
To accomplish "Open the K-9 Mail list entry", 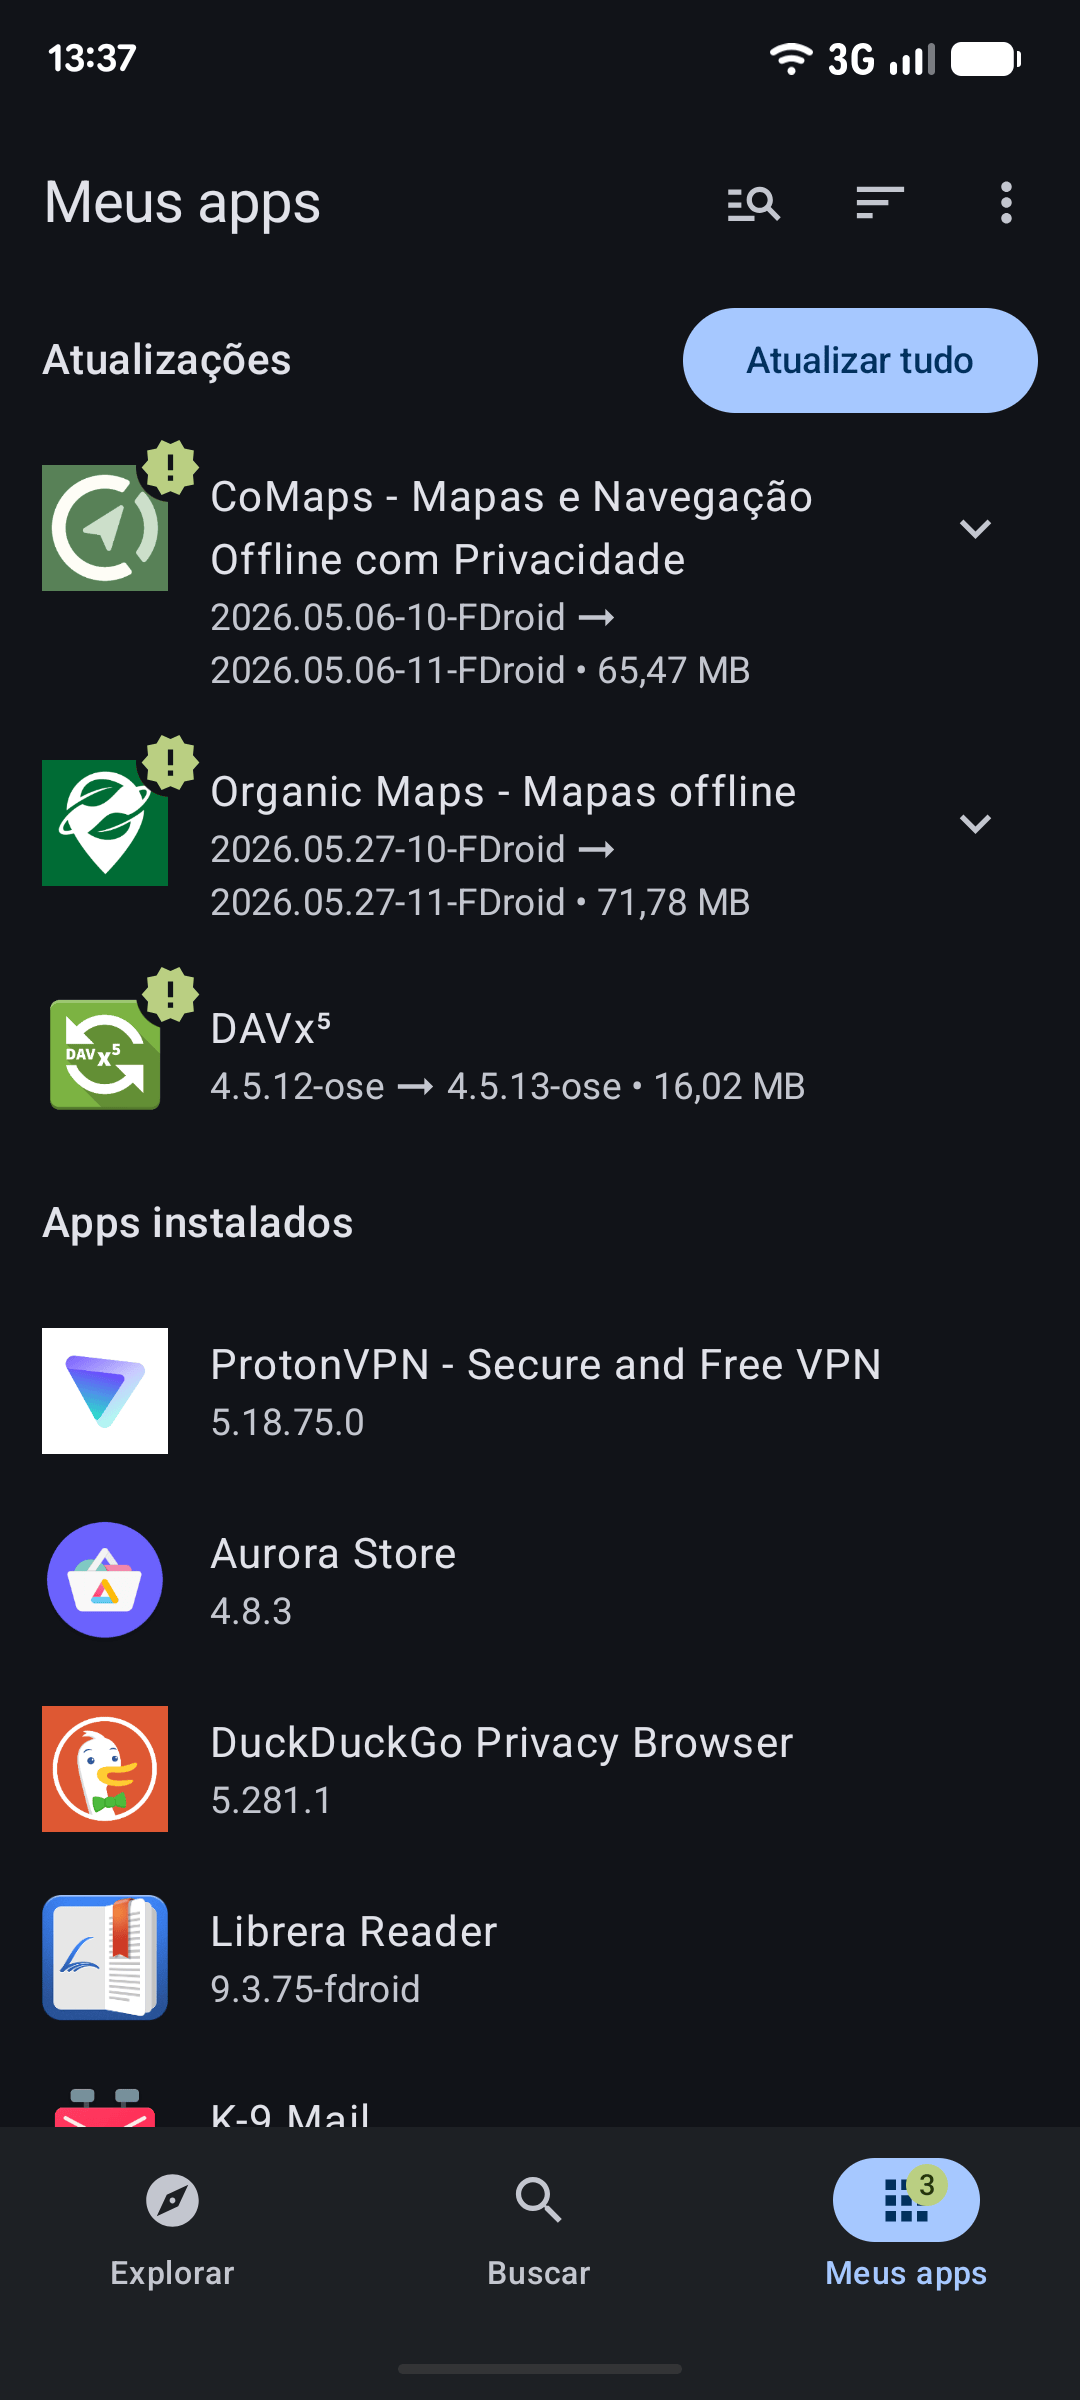I will pos(540,2110).
